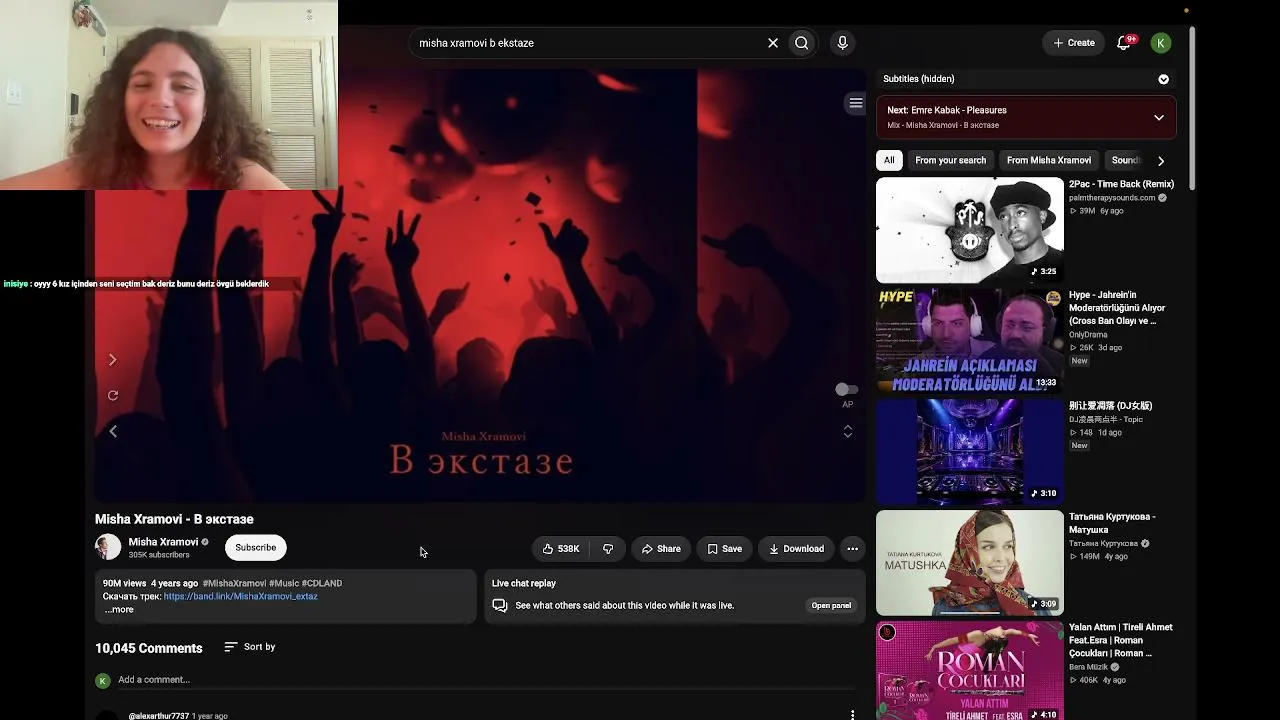The height and width of the screenshot is (720, 1280).
Task: Open the band.link MishaXramovi_extaz link
Action: click(241, 596)
